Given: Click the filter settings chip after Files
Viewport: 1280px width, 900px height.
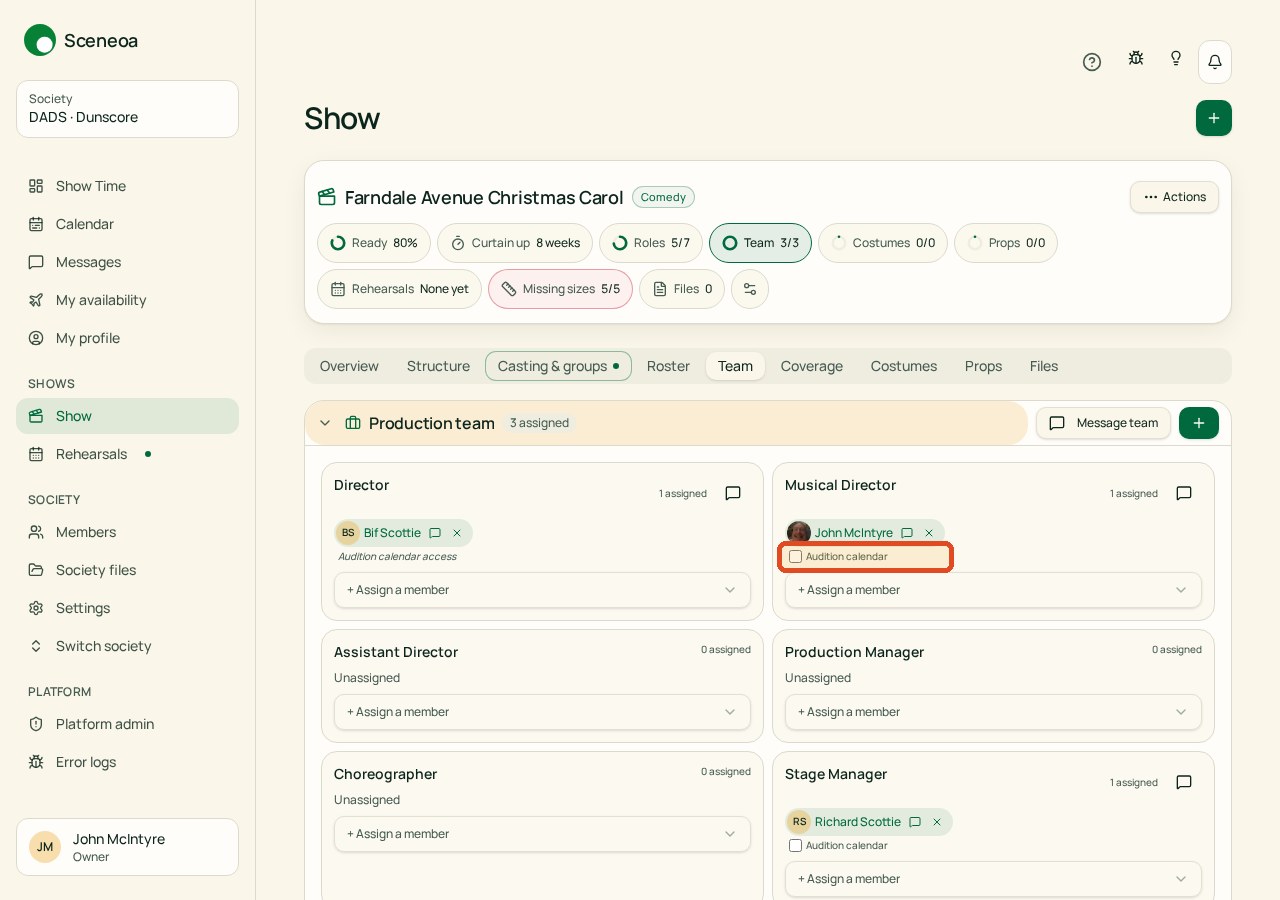Looking at the screenshot, I should click(x=750, y=289).
